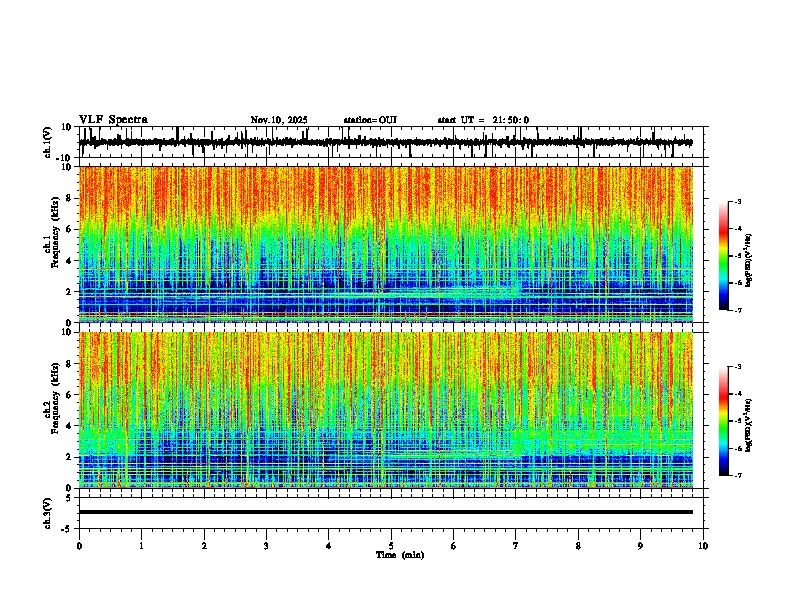Screen dimensions: 792x612
Task: Click the ch.1 spectrogram color bar
Action: [724, 256]
